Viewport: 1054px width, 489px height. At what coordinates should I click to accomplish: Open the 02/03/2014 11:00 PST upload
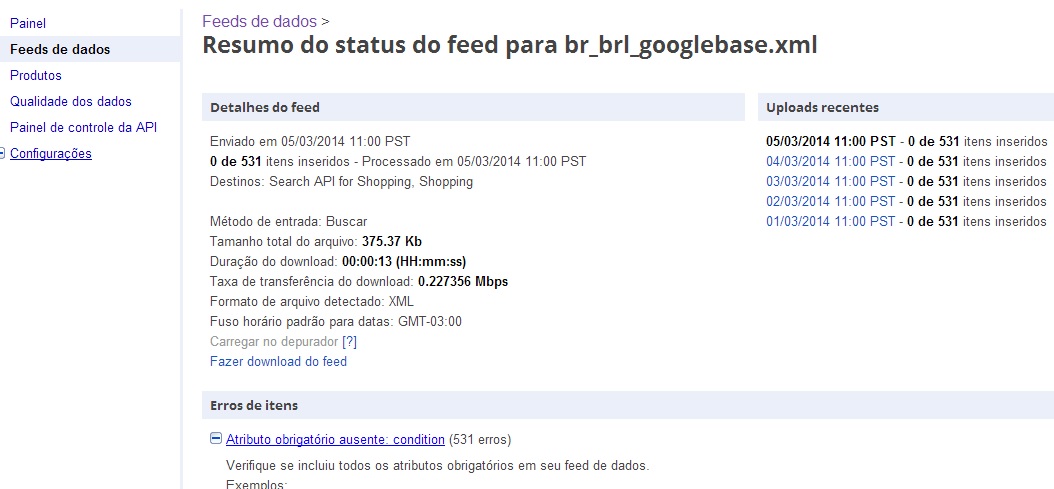[830, 201]
